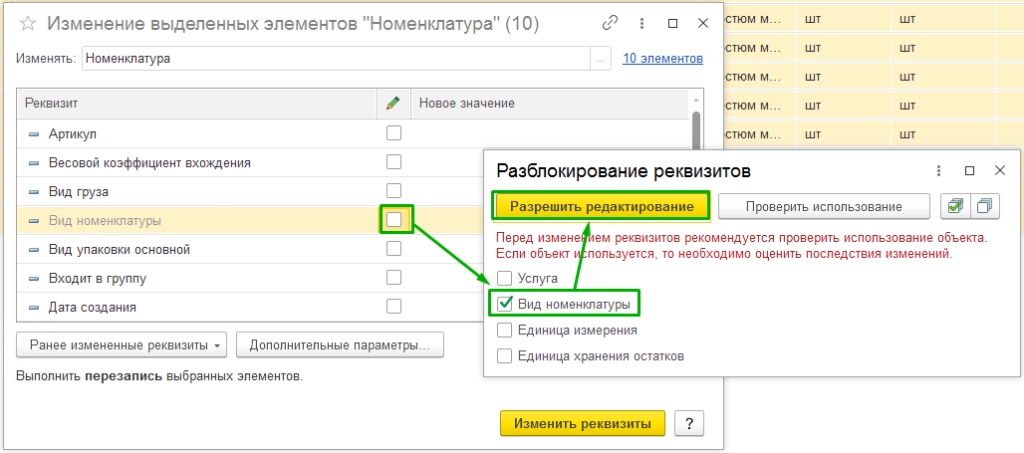This screenshot has height=453, width=1024.
Task: Click the pencil icon column header
Action: click(393, 103)
